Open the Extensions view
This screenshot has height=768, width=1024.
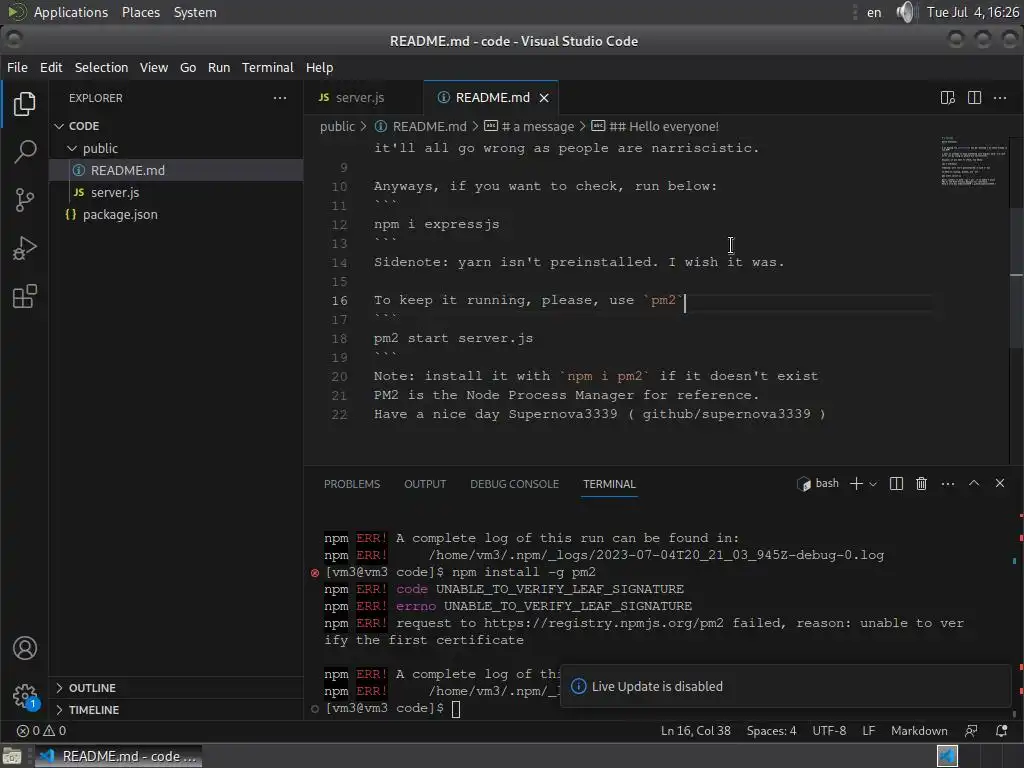click(x=24, y=296)
